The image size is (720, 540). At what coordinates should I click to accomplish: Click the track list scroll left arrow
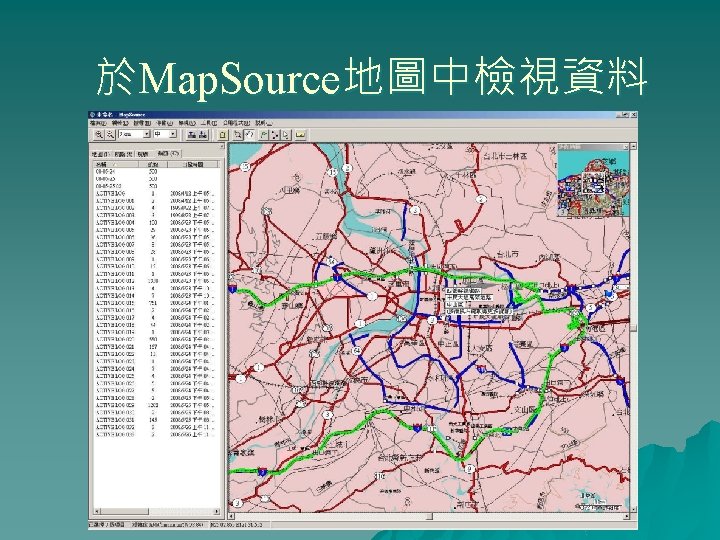click(97, 511)
